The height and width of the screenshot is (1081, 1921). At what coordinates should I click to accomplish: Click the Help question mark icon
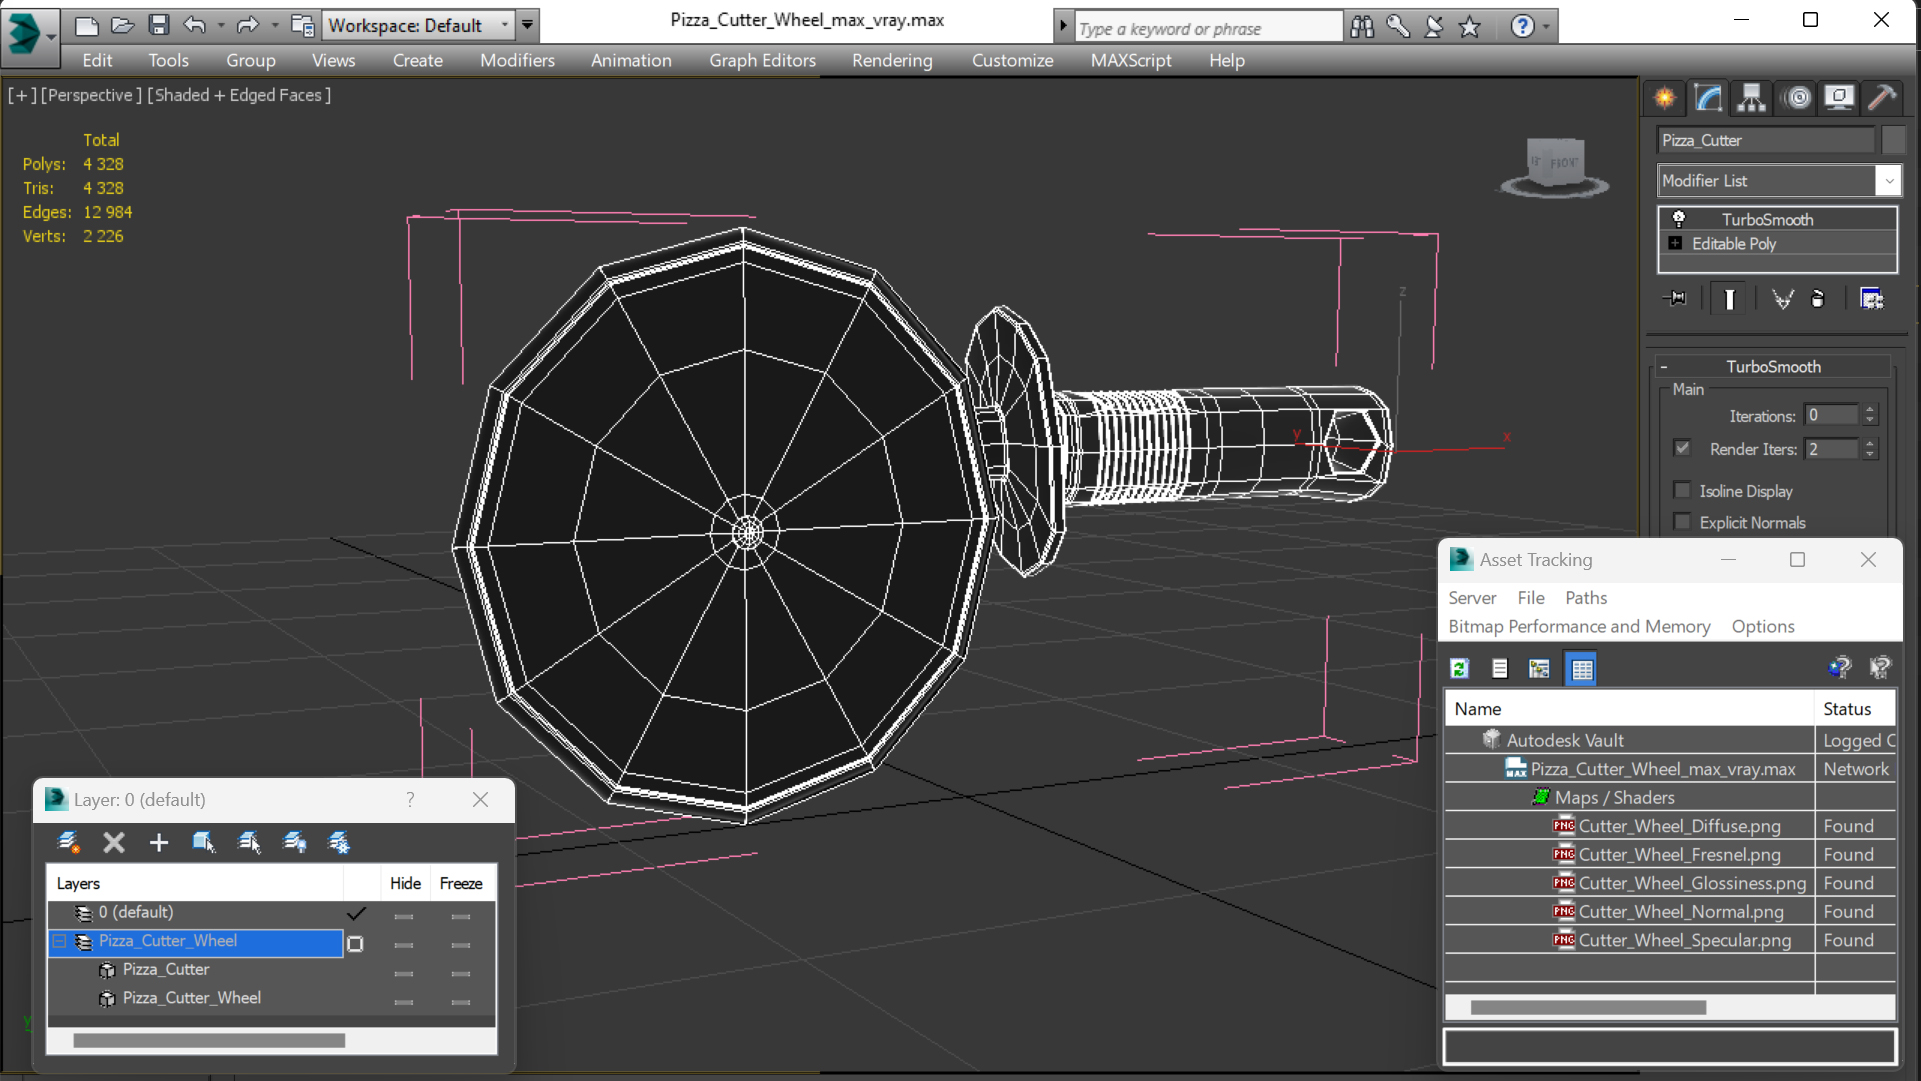(1522, 27)
